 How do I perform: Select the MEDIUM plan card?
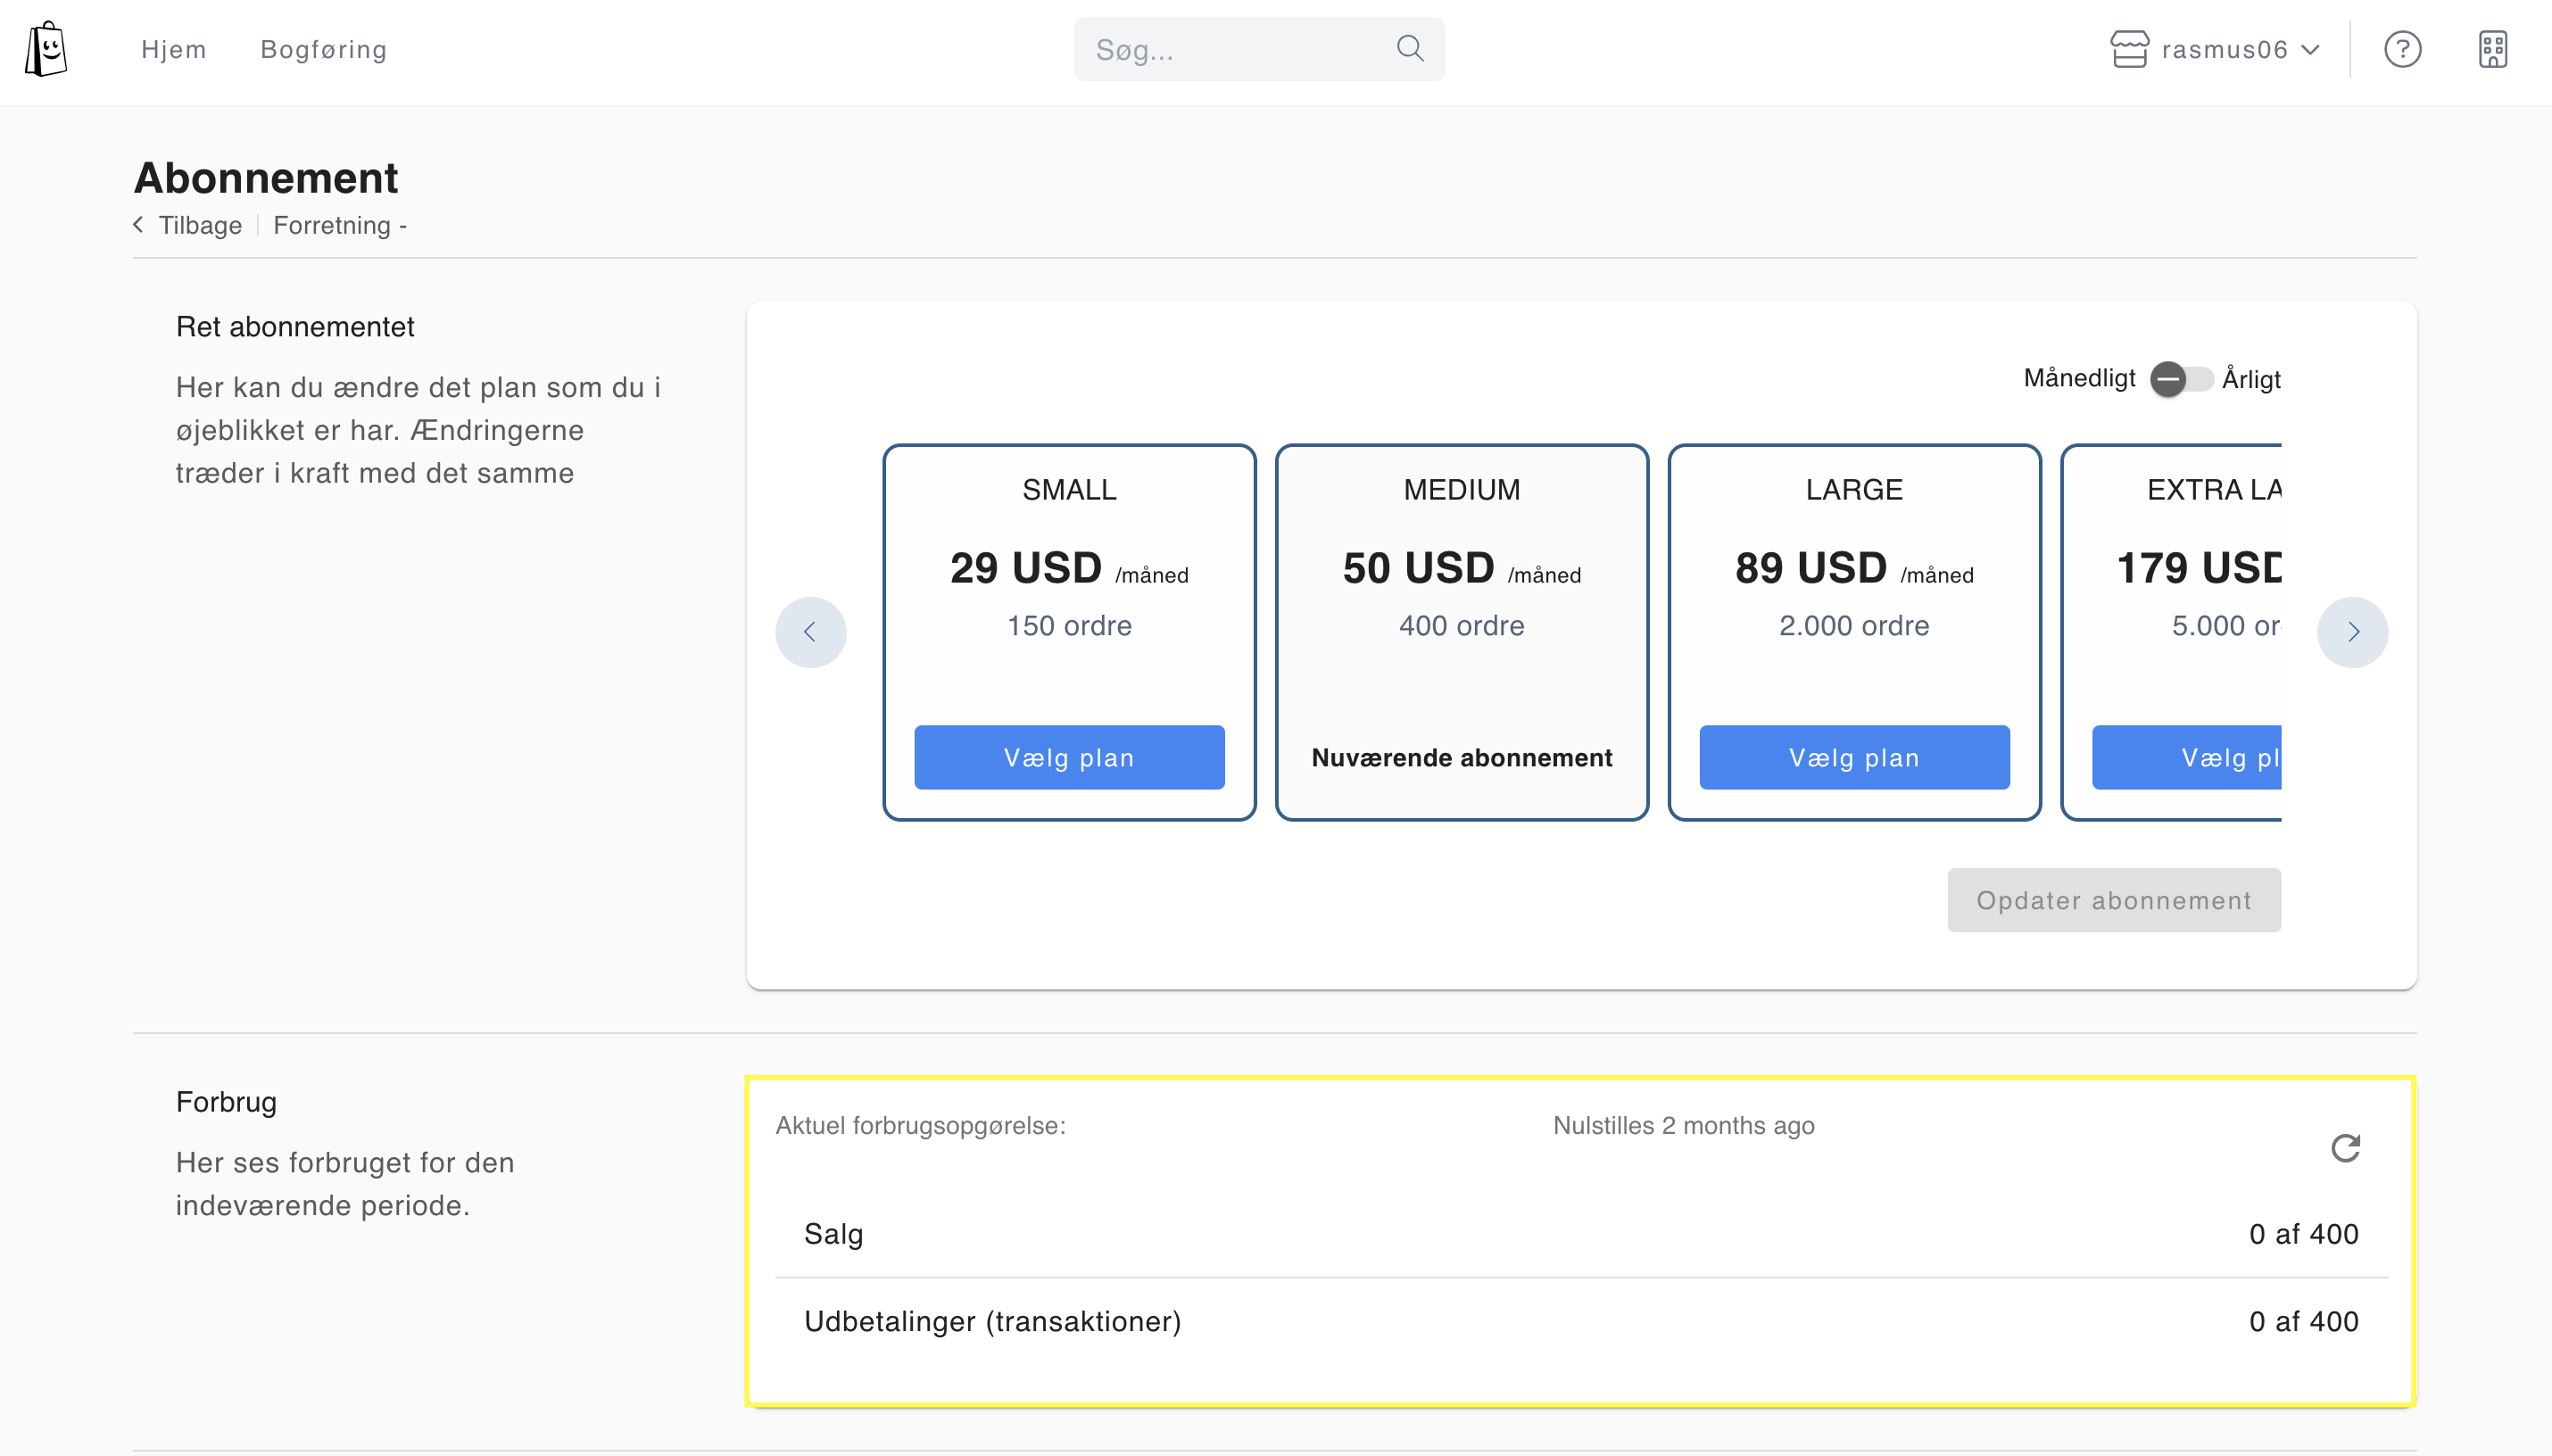pos(1461,632)
